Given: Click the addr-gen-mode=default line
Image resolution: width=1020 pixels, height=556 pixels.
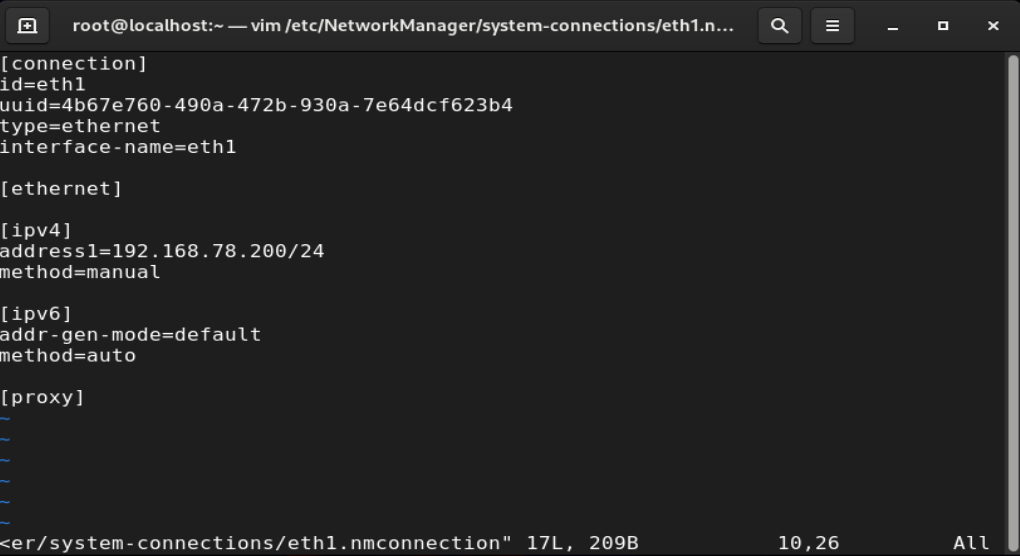Looking at the screenshot, I should coord(130,334).
